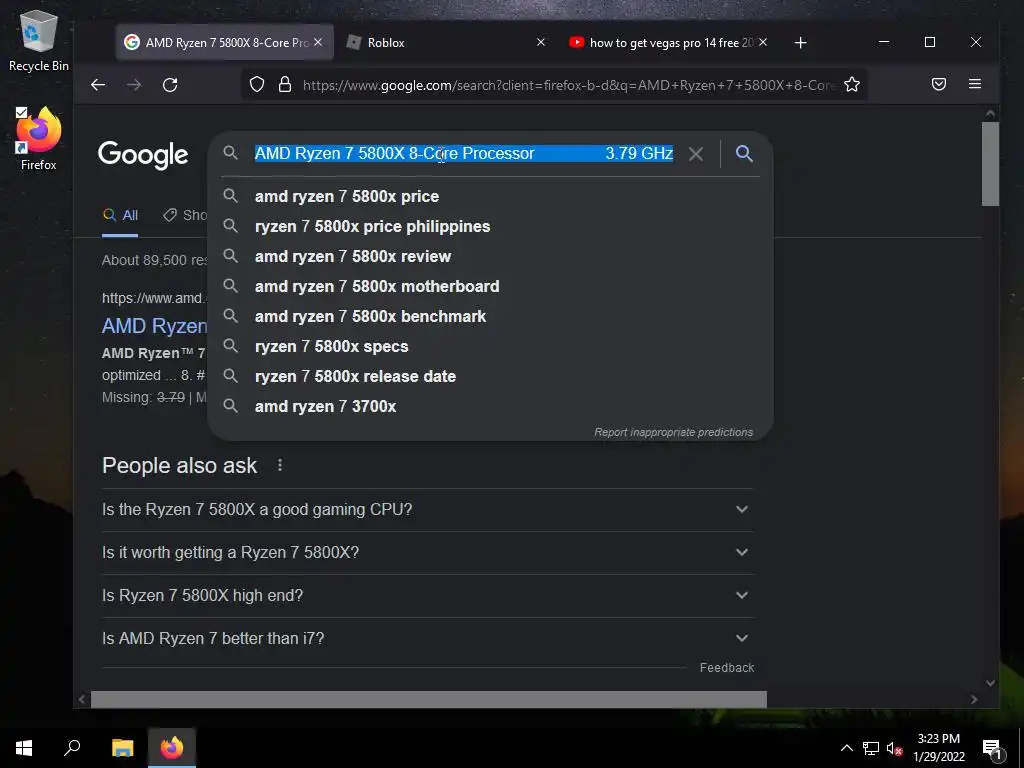
Task: Reload the current Google page
Action: (x=170, y=85)
